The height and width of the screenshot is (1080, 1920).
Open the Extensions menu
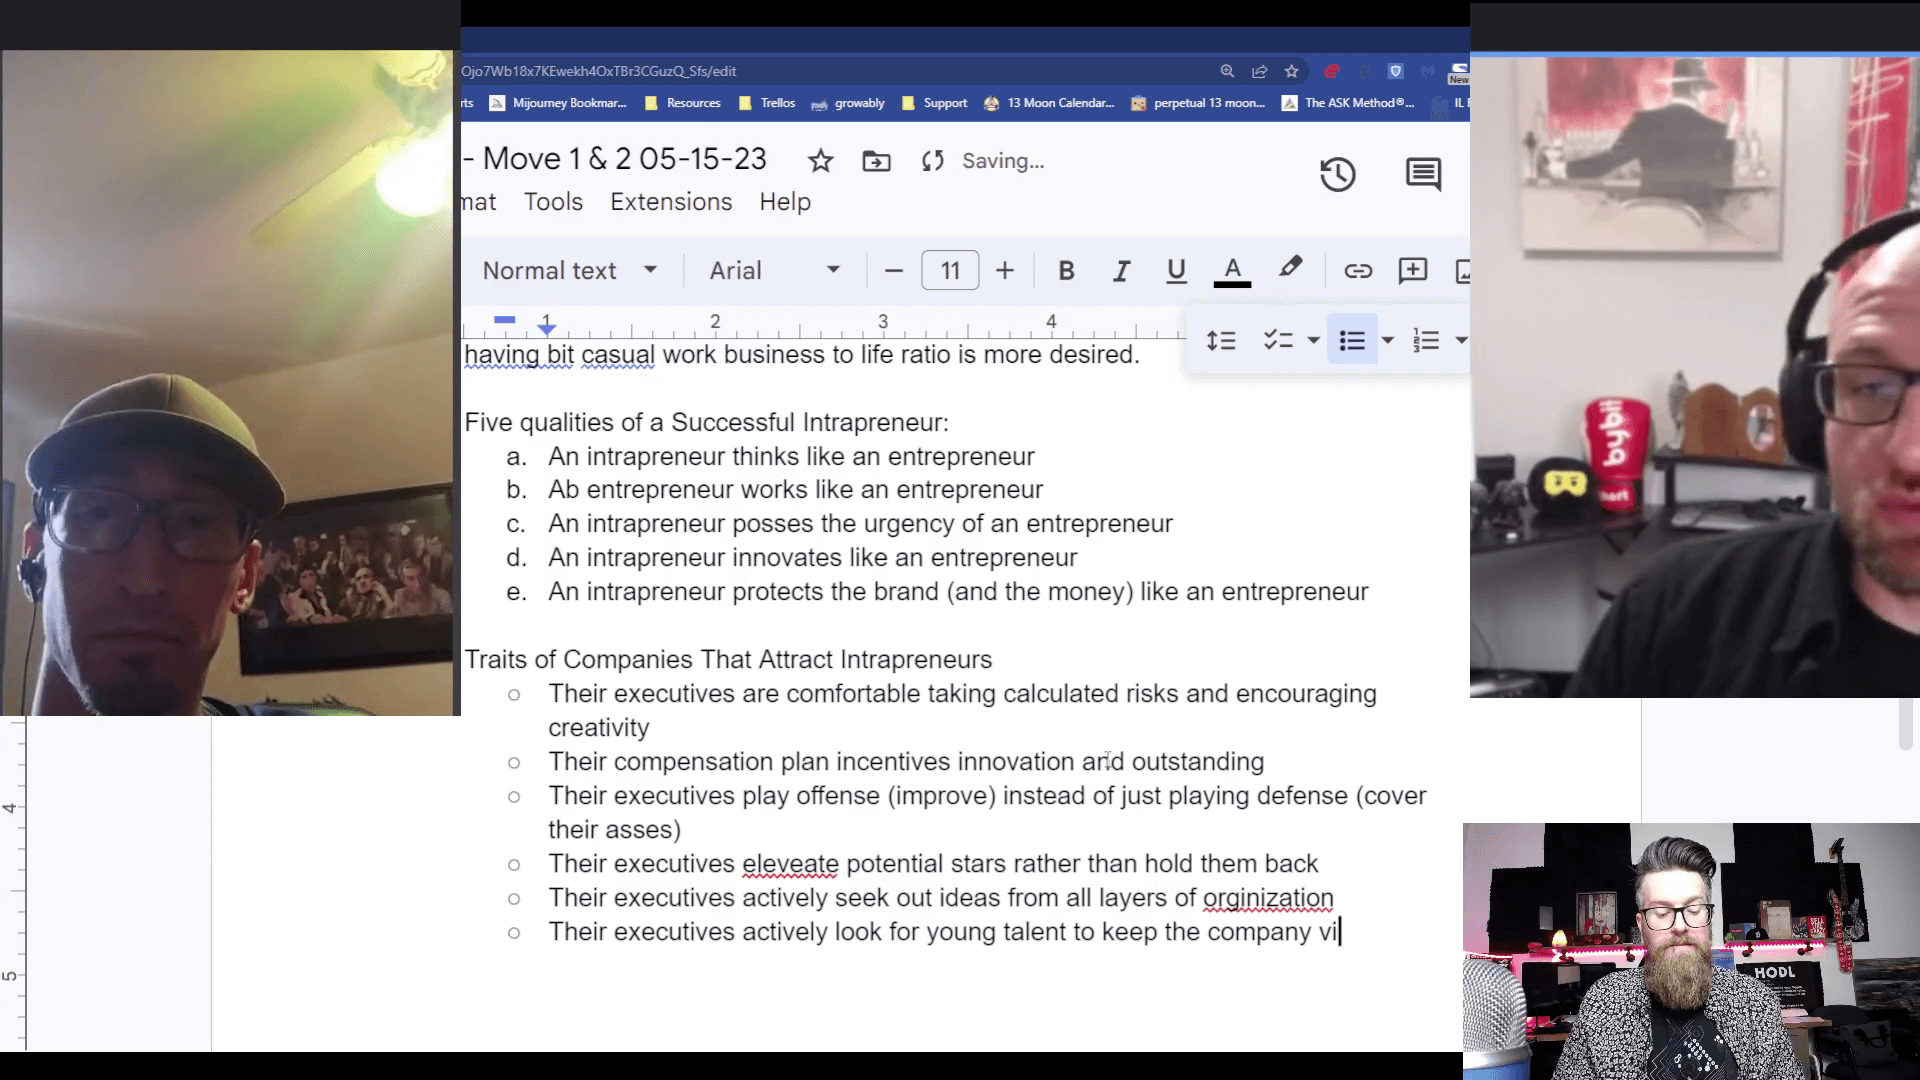(x=671, y=202)
